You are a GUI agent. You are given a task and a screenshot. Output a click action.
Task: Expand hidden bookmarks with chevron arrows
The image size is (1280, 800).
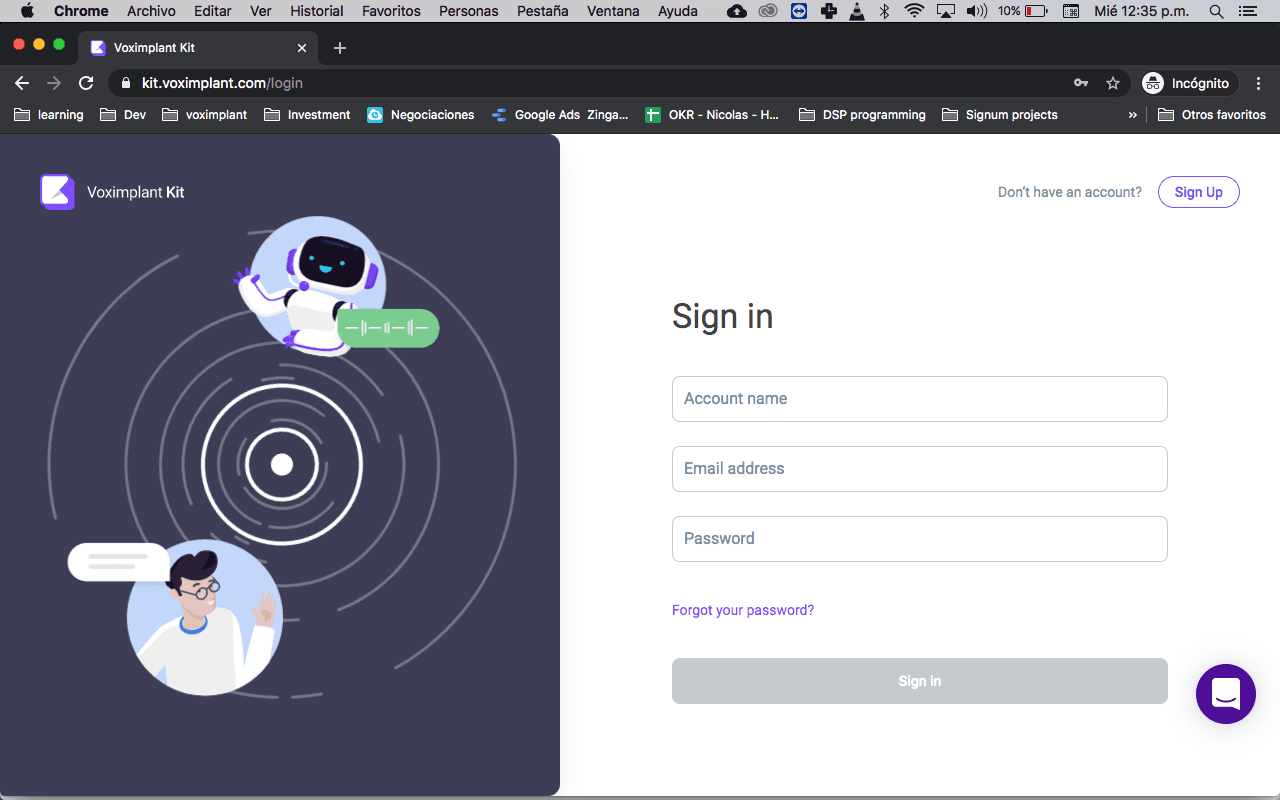pyautogui.click(x=1132, y=115)
